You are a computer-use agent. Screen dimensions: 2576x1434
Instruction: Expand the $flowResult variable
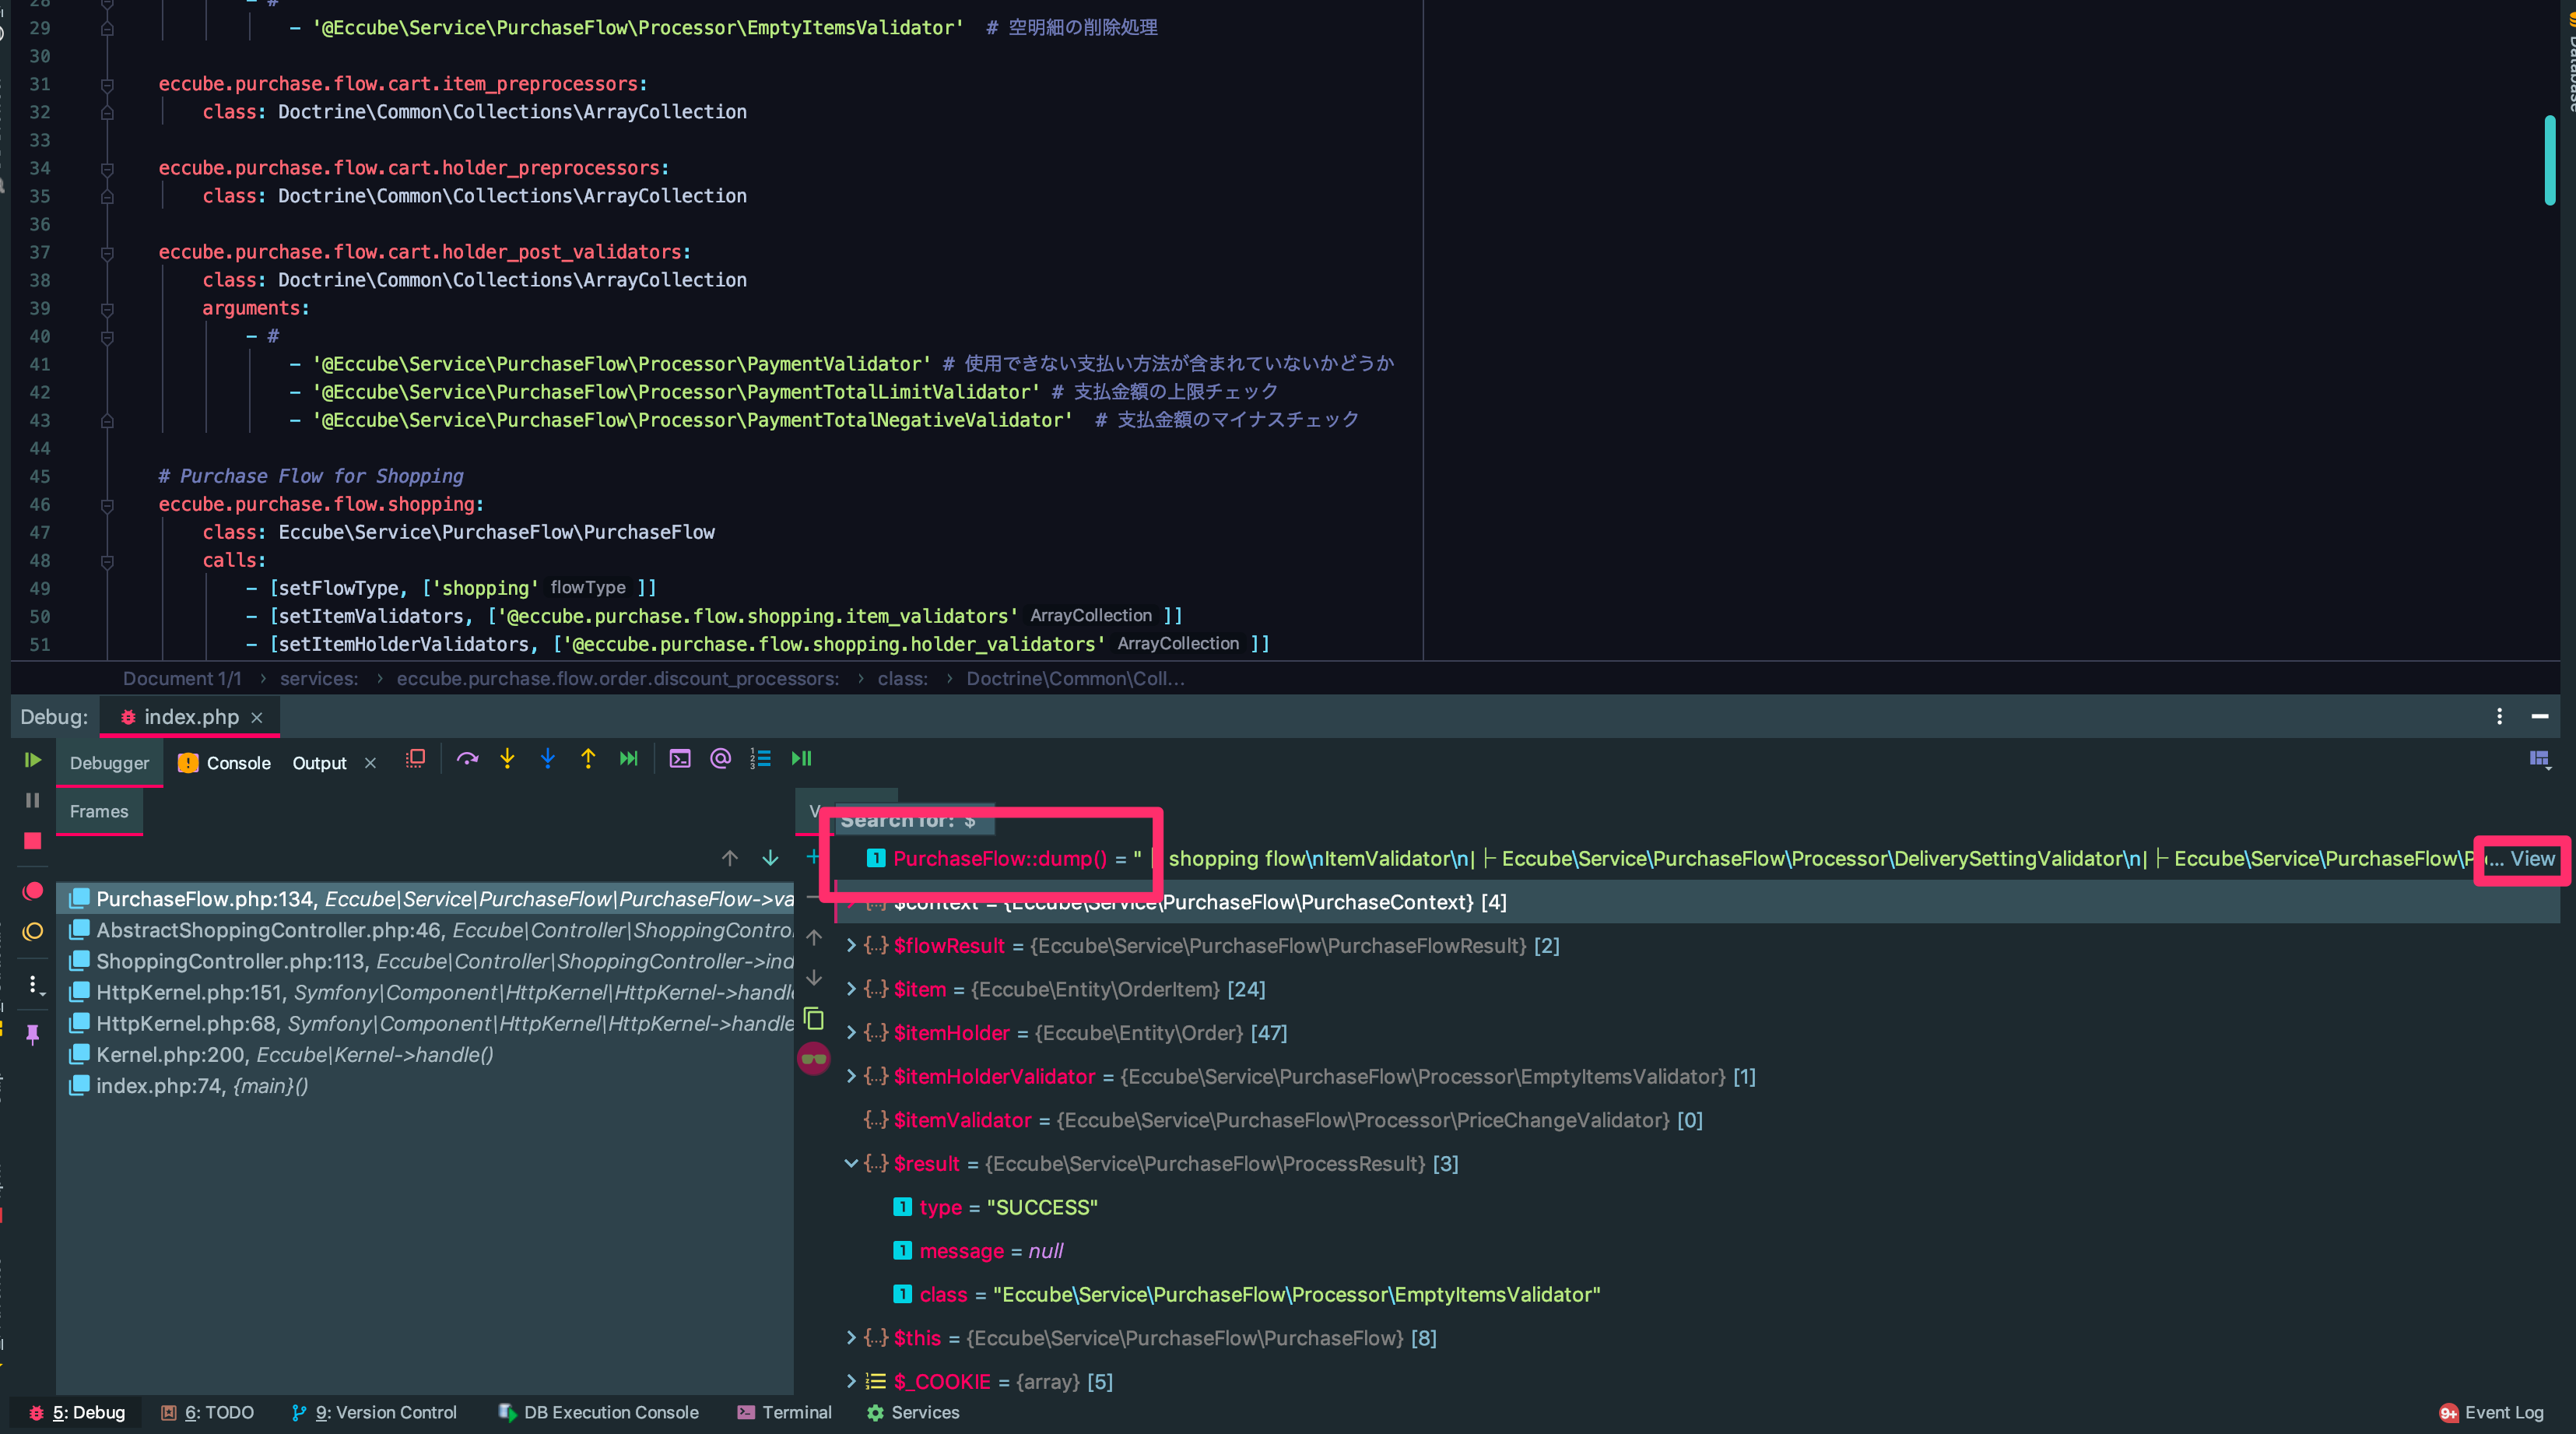tap(851, 945)
